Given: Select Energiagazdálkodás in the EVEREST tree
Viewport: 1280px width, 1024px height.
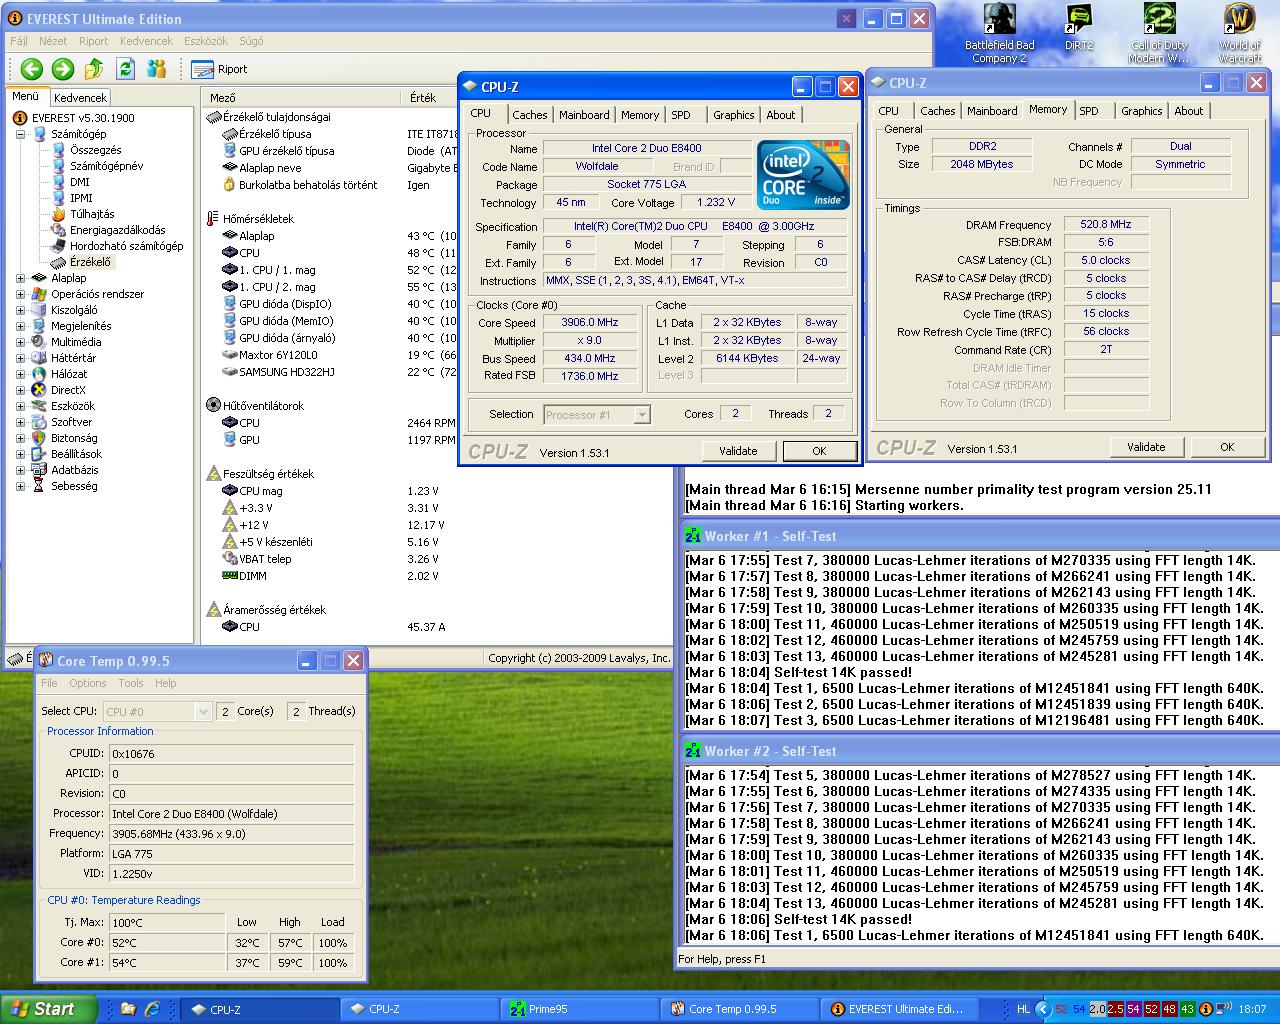Looking at the screenshot, I should pyautogui.click(x=117, y=230).
